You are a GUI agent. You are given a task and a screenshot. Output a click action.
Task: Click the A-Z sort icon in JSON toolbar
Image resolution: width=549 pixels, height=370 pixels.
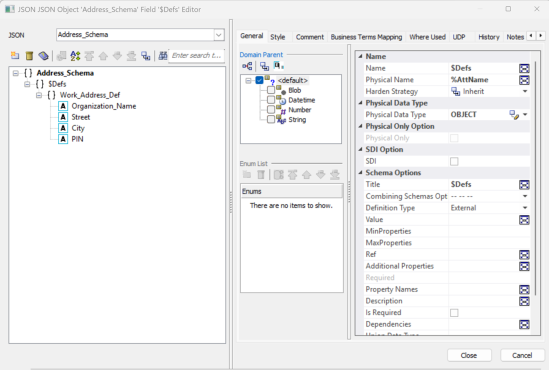point(75,55)
